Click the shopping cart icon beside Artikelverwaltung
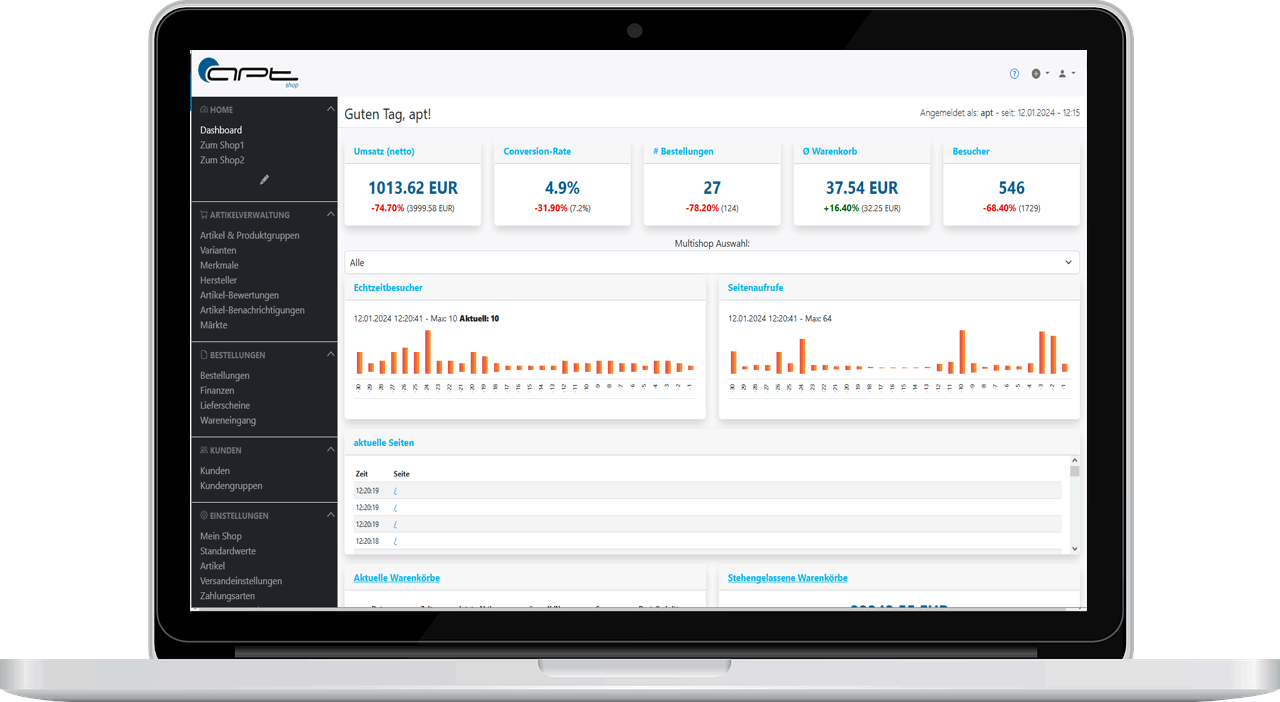1280x702 pixels. (204, 215)
